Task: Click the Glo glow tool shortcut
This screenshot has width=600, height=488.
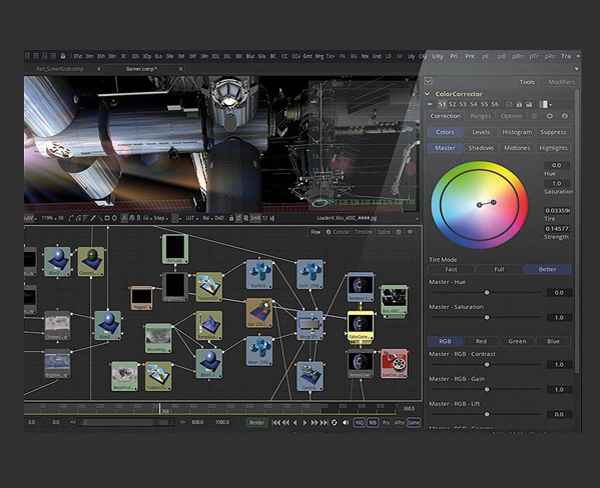Action: [262, 56]
